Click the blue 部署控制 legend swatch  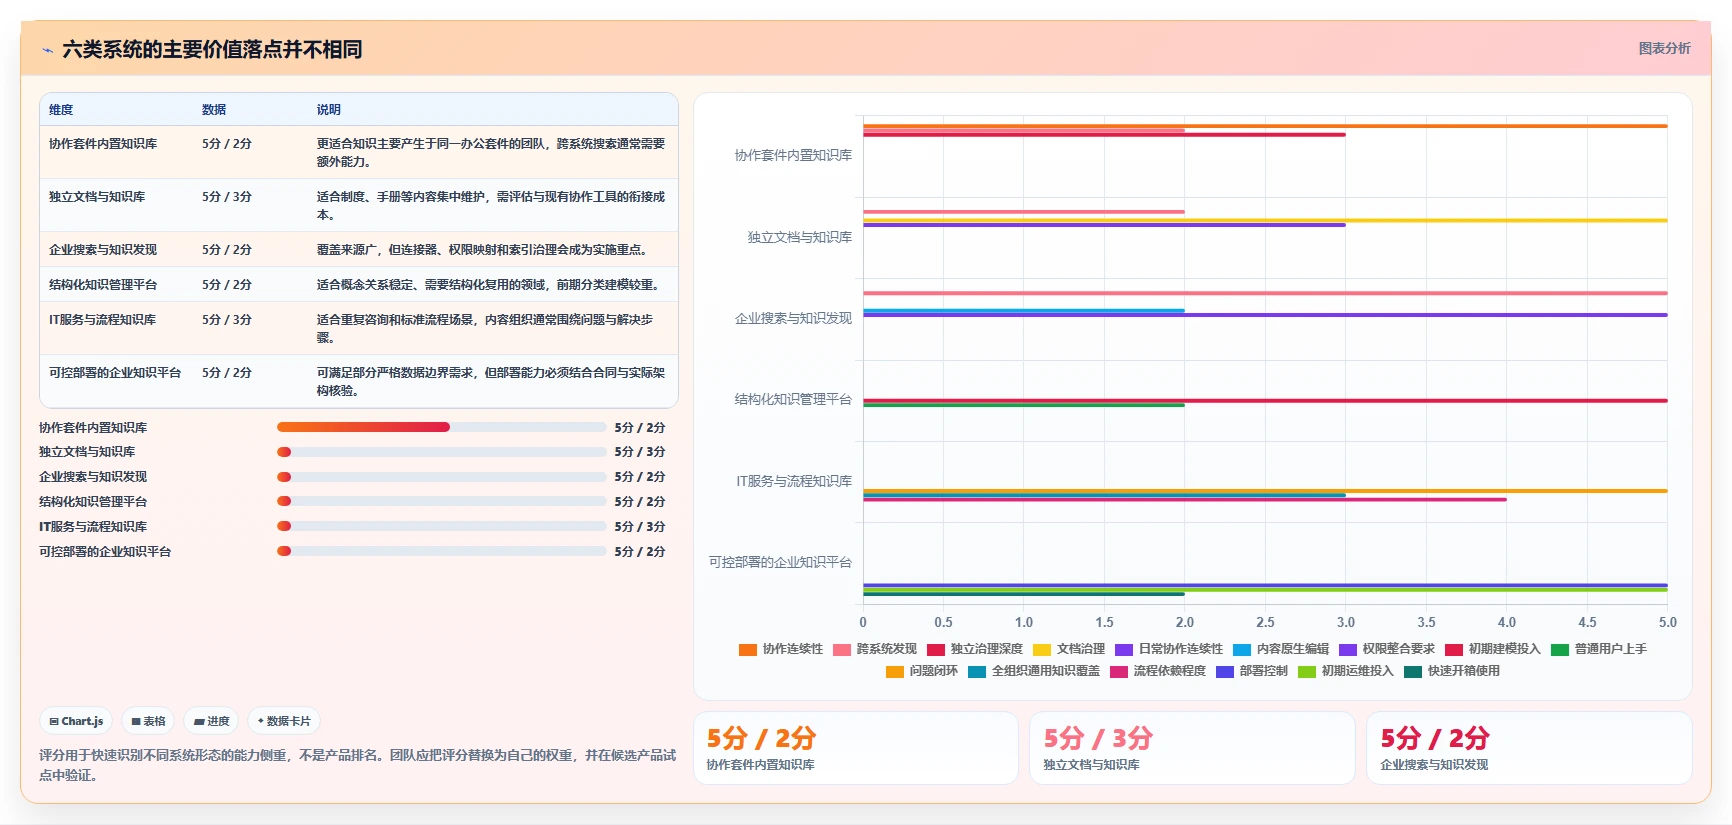[1225, 672]
